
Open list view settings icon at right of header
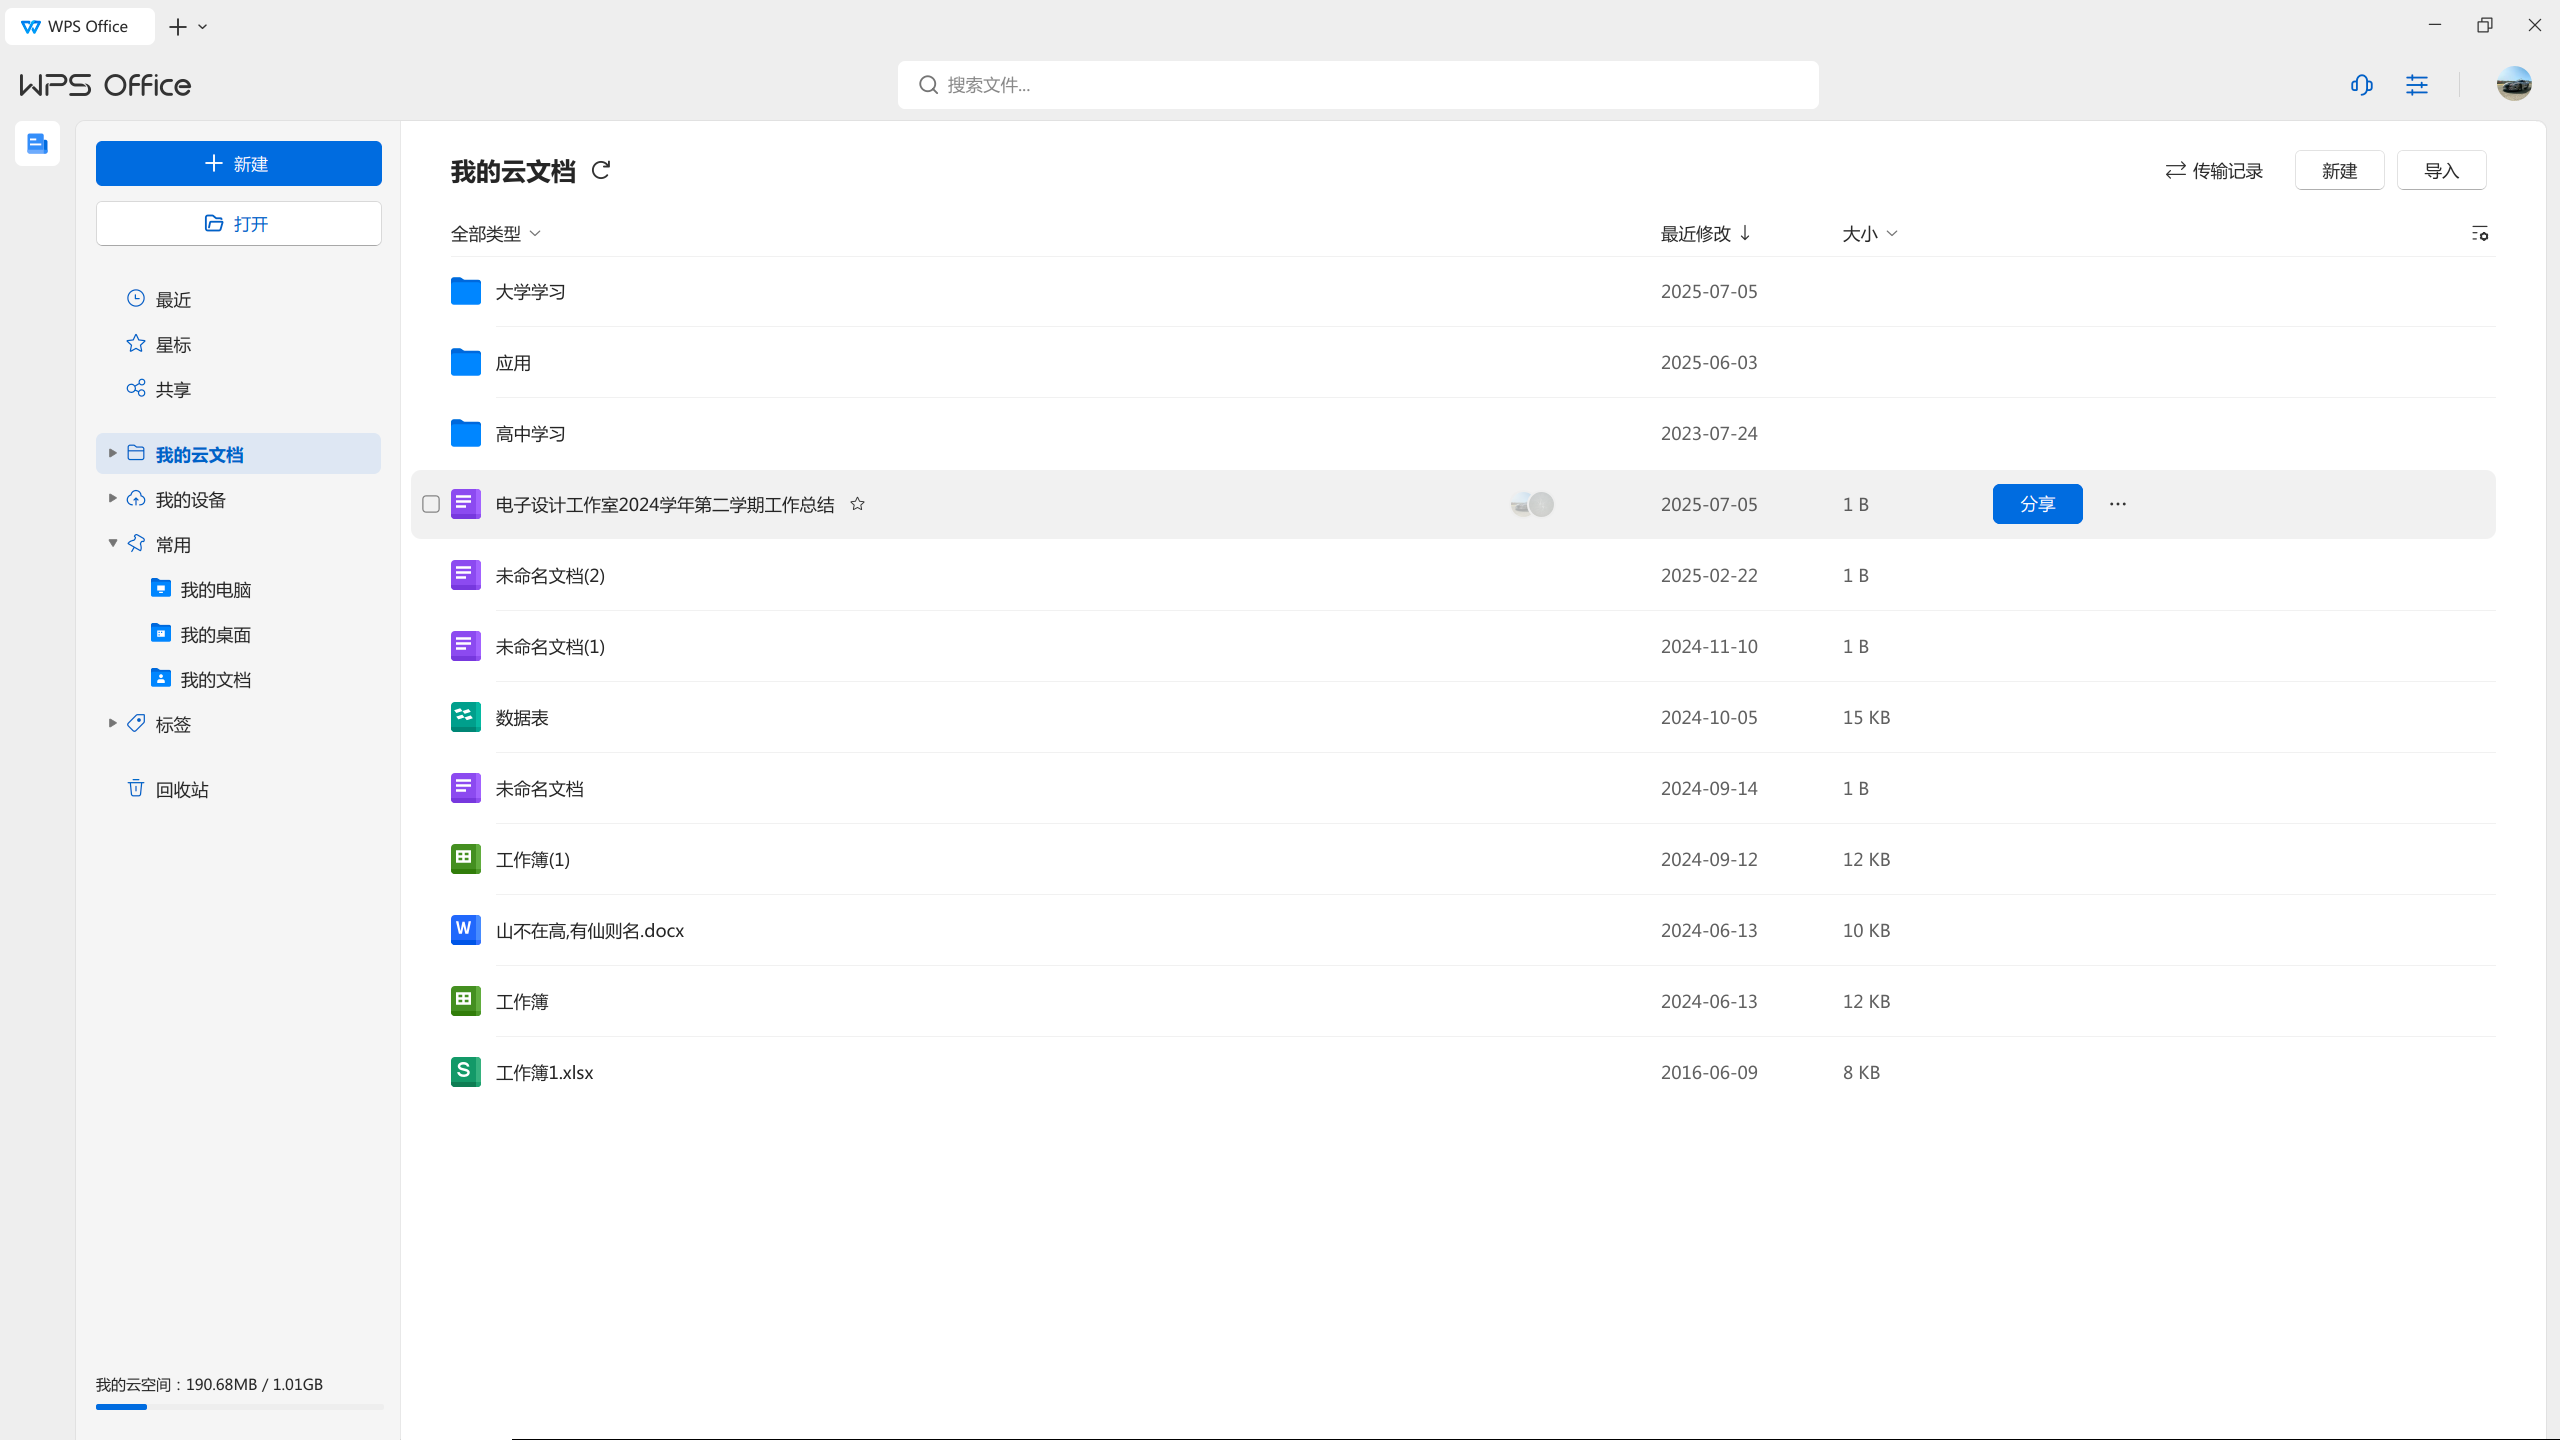coord(2480,233)
